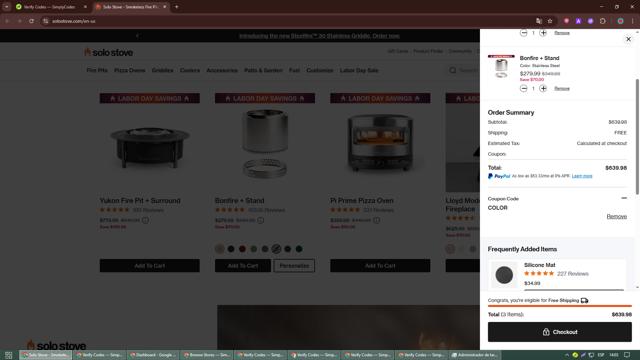
Task: Click the Checkout button
Action: (x=560, y=332)
